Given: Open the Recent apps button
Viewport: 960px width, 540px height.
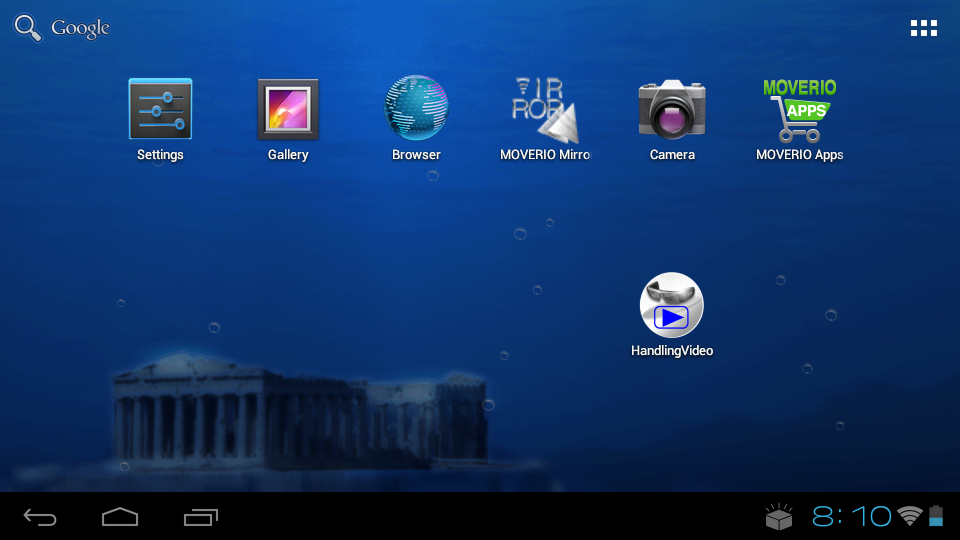Looking at the screenshot, I should click(201, 518).
